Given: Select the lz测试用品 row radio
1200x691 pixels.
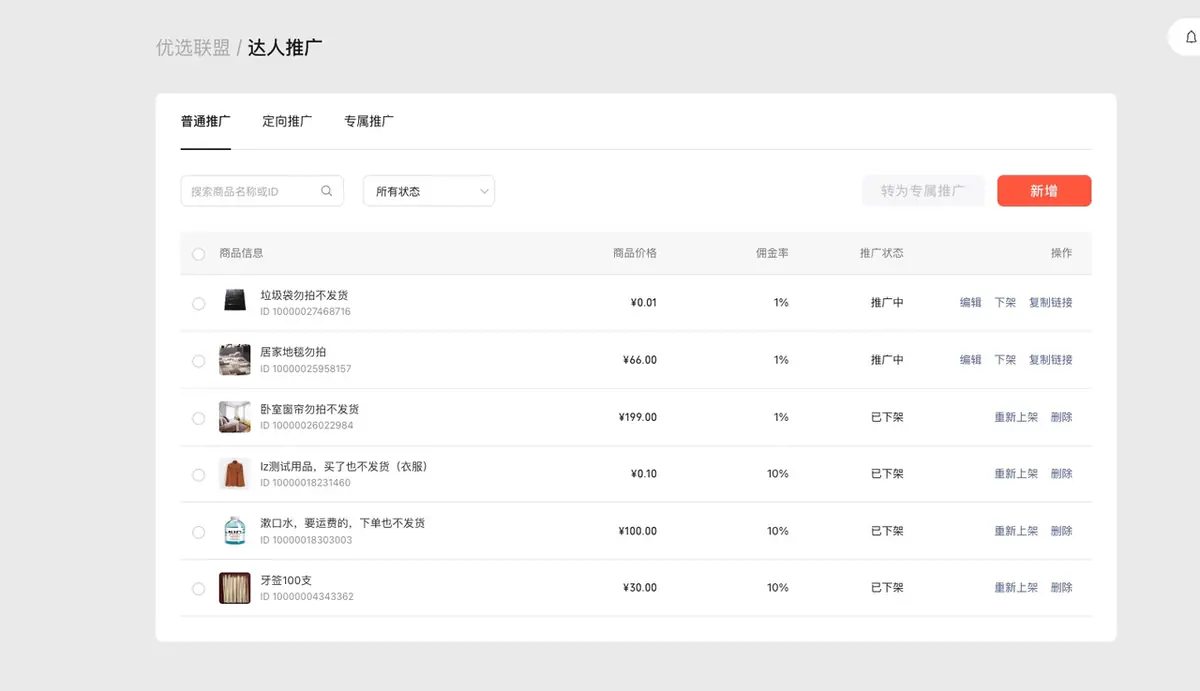Looking at the screenshot, I should point(198,475).
